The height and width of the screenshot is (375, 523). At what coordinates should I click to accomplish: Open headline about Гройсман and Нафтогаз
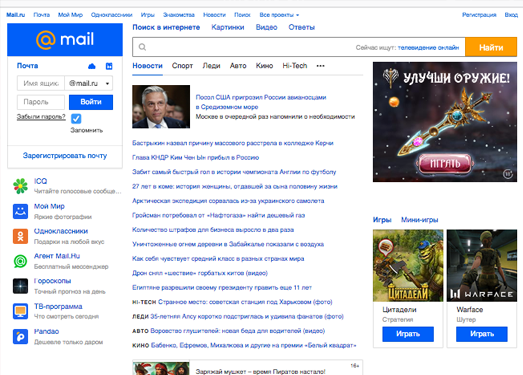click(x=218, y=215)
